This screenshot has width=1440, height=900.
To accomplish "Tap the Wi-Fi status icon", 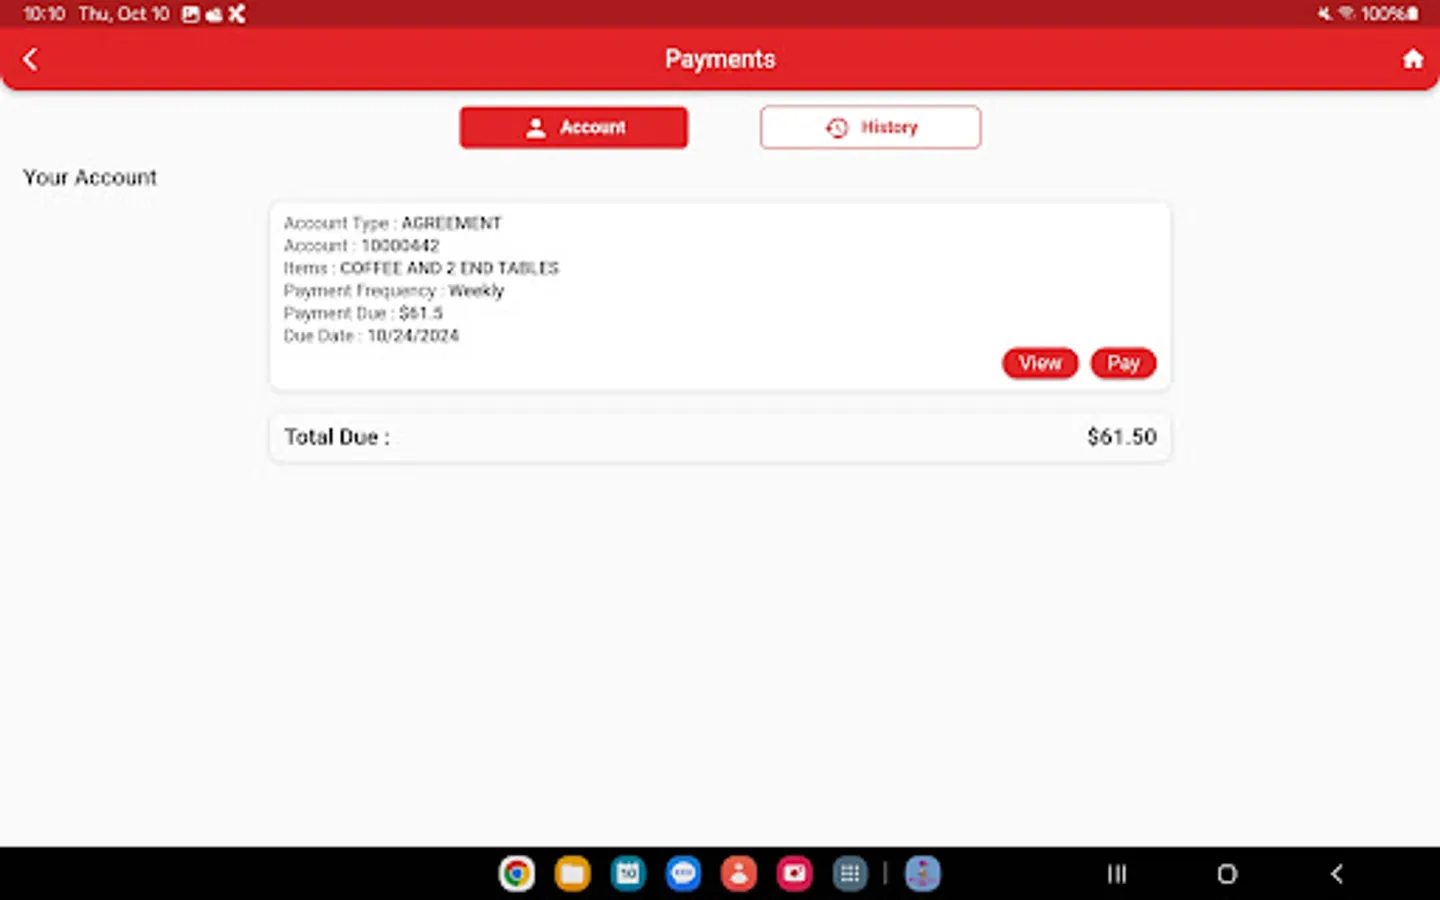I will click(1347, 14).
